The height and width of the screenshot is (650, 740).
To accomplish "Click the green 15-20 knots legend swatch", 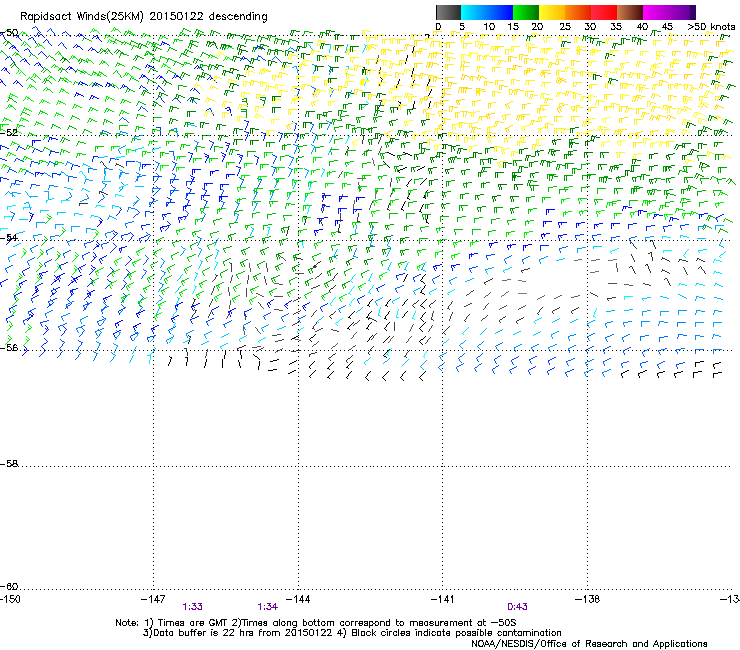I will coord(526,12).
